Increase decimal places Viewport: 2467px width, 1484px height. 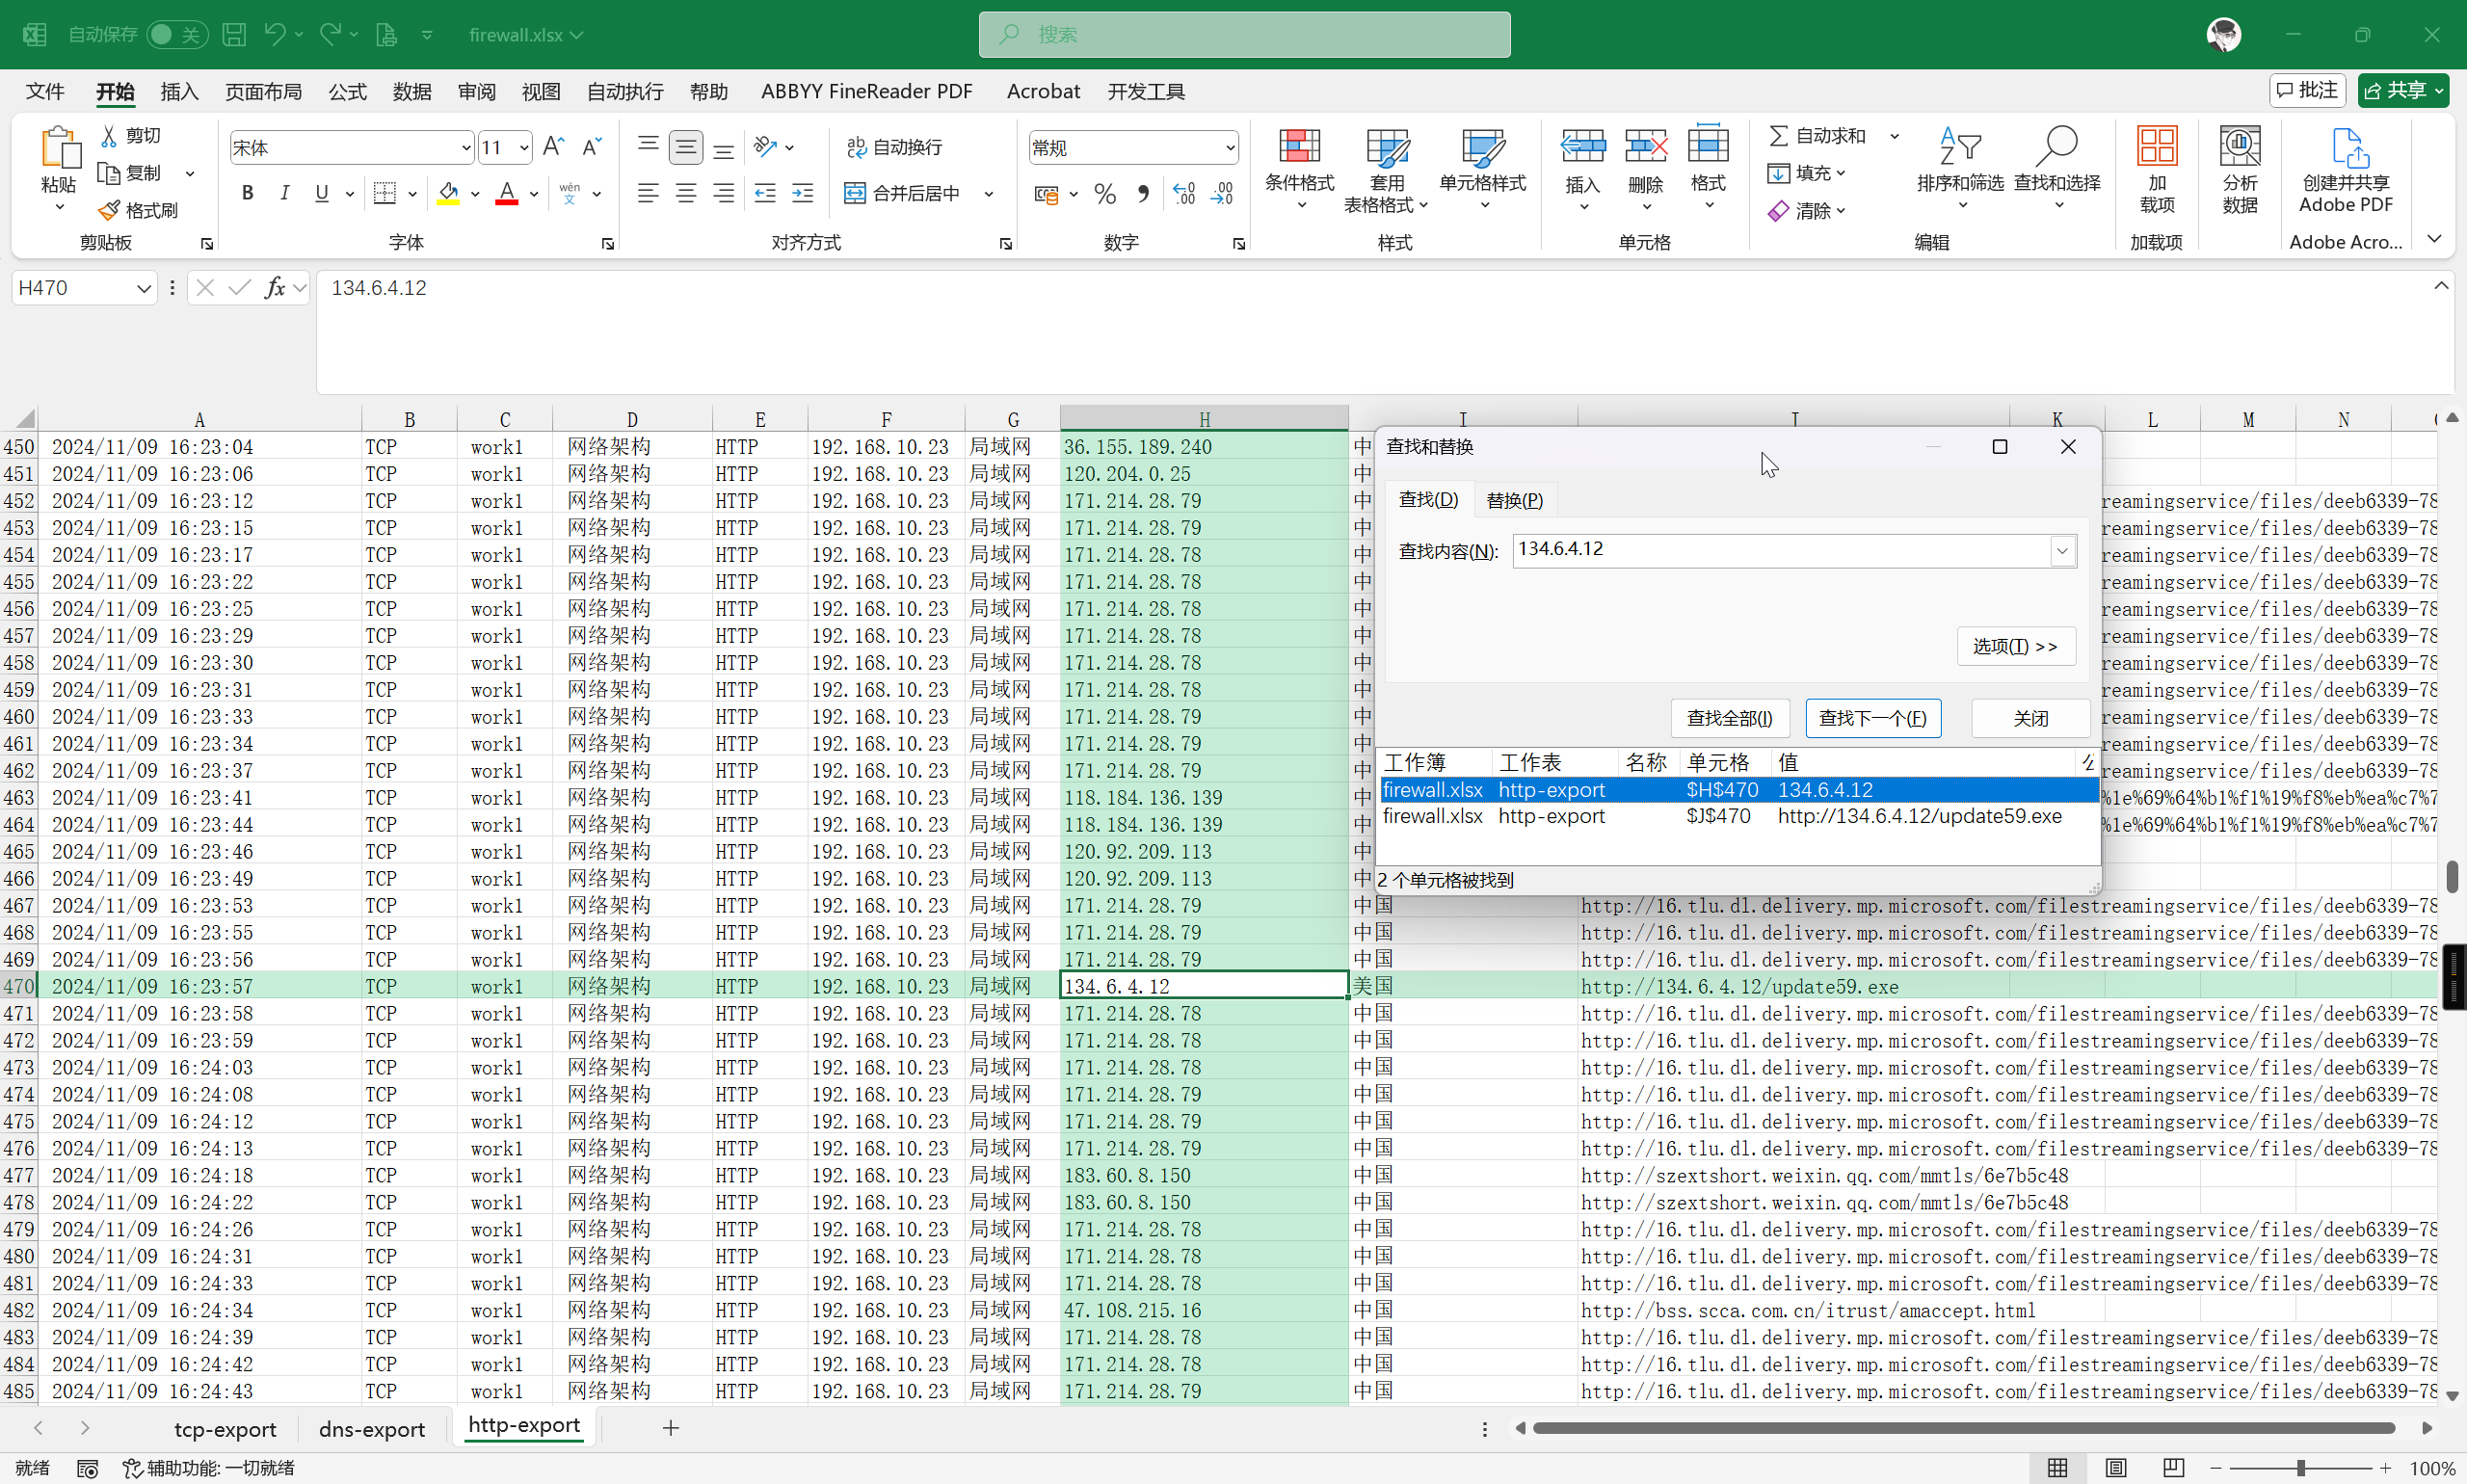(1184, 194)
